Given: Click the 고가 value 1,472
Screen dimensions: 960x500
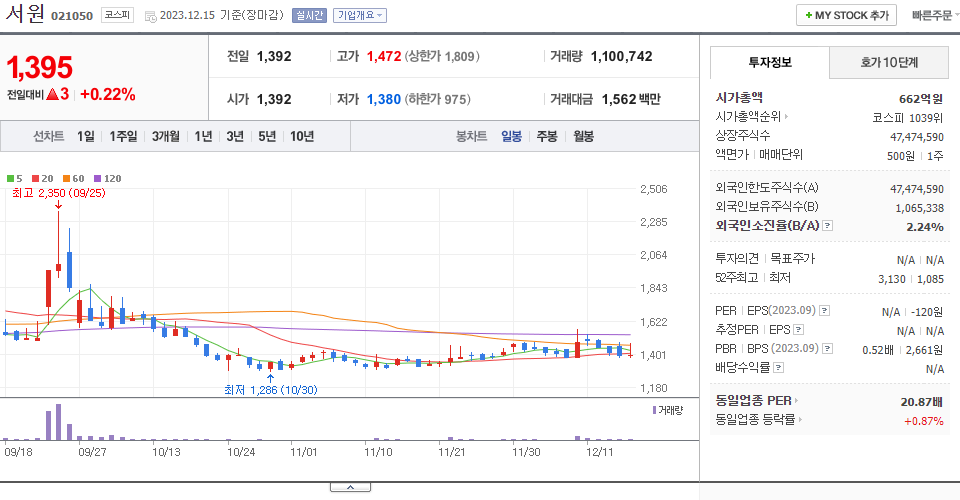Looking at the screenshot, I should (x=384, y=56).
